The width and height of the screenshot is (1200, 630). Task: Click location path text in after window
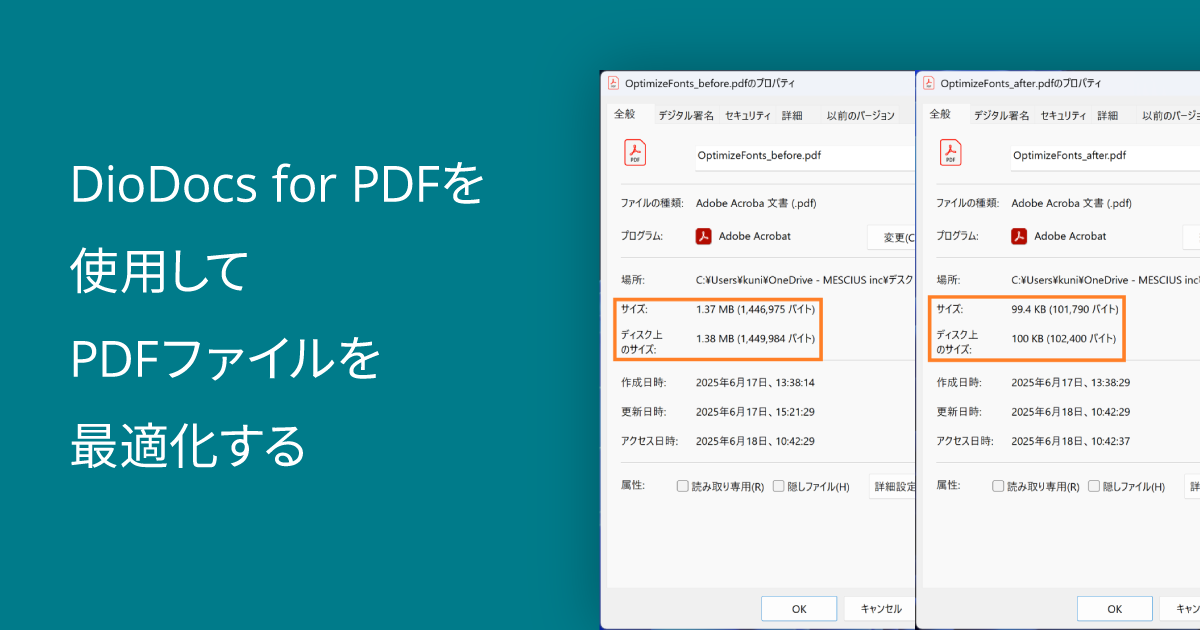[x=1105, y=280]
